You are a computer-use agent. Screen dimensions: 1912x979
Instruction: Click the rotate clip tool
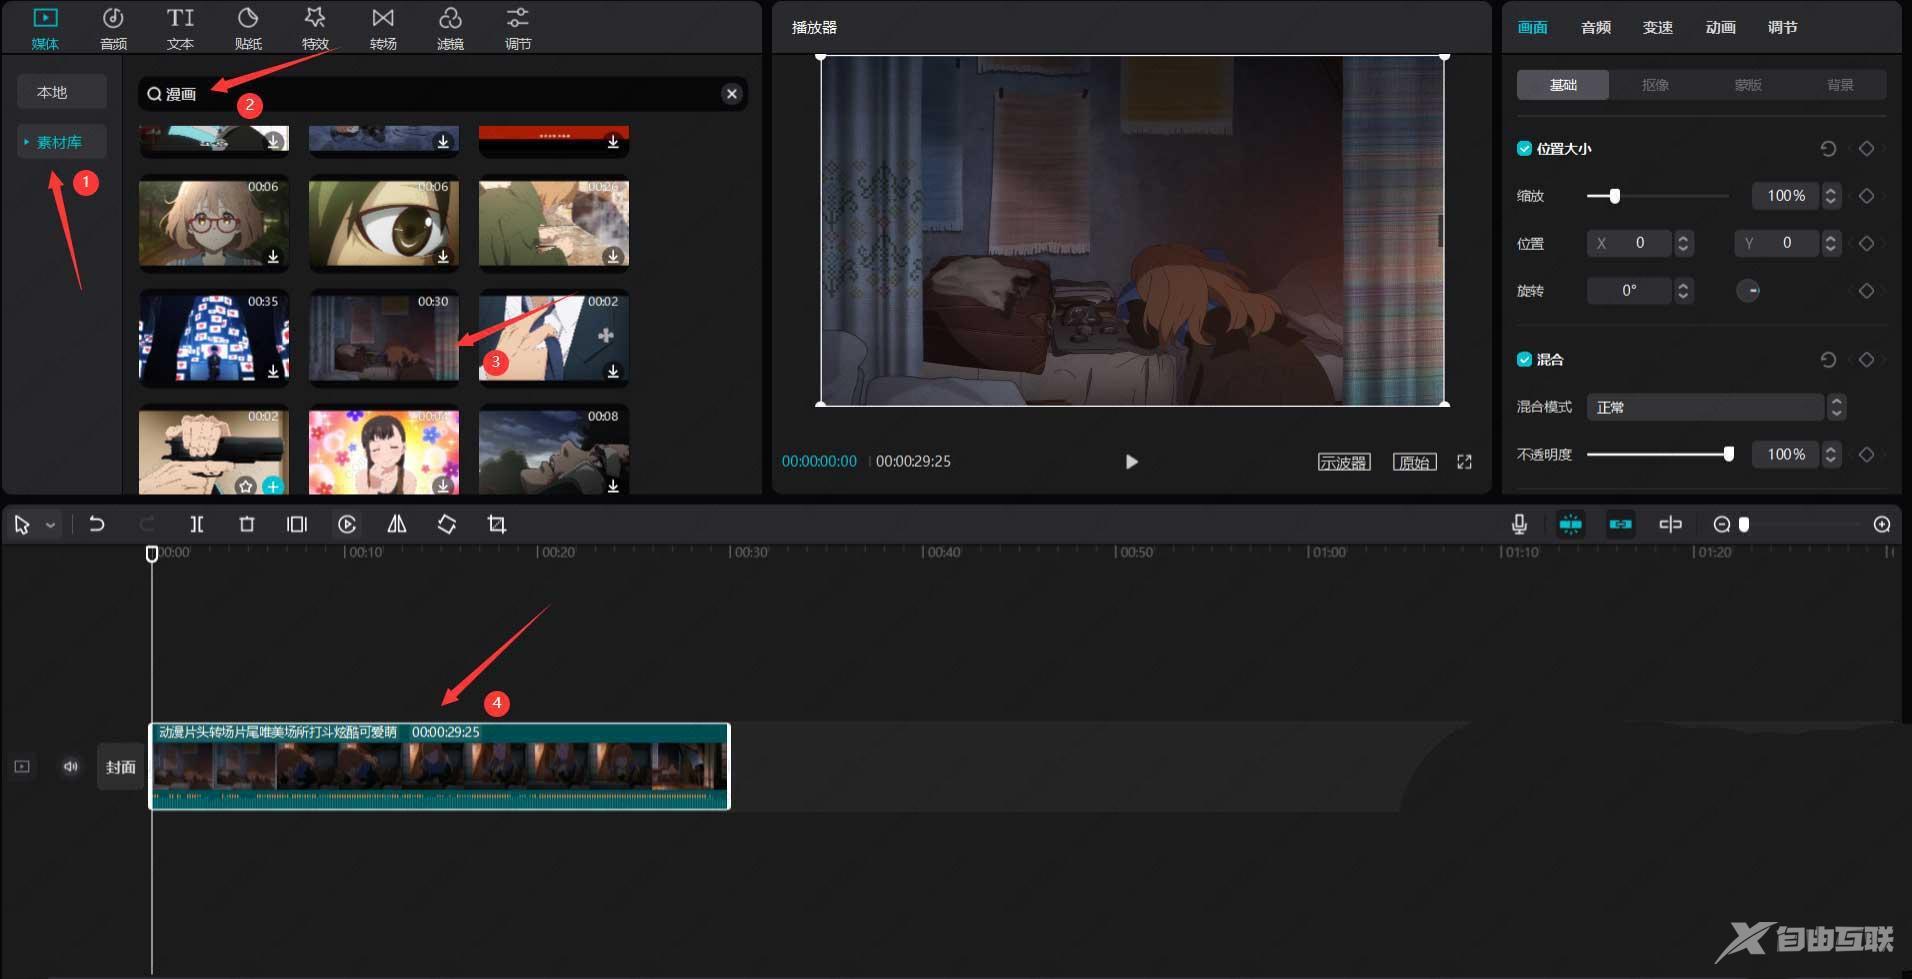(x=447, y=524)
